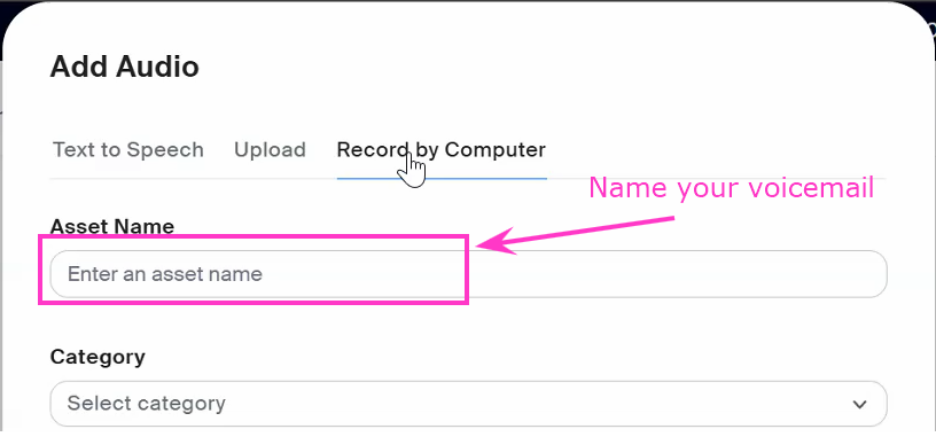Click blue underline beneath Record by Computer
Image resolution: width=936 pixels, height=432 pixels.
(442, 178)
